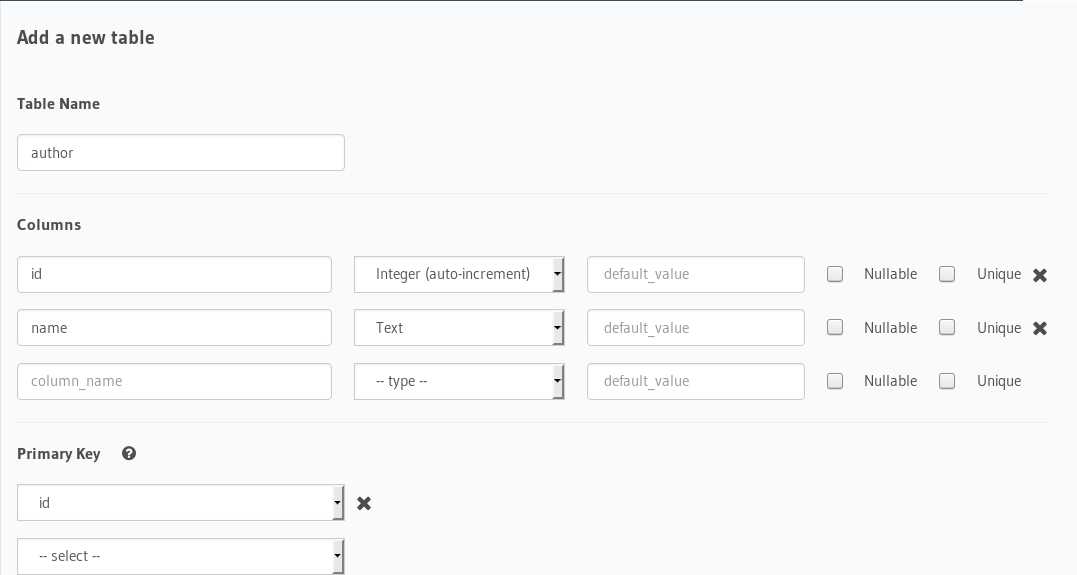Open the -- type -- dropdown
This screenshot has width=1077, height=575.
(459, 381)
